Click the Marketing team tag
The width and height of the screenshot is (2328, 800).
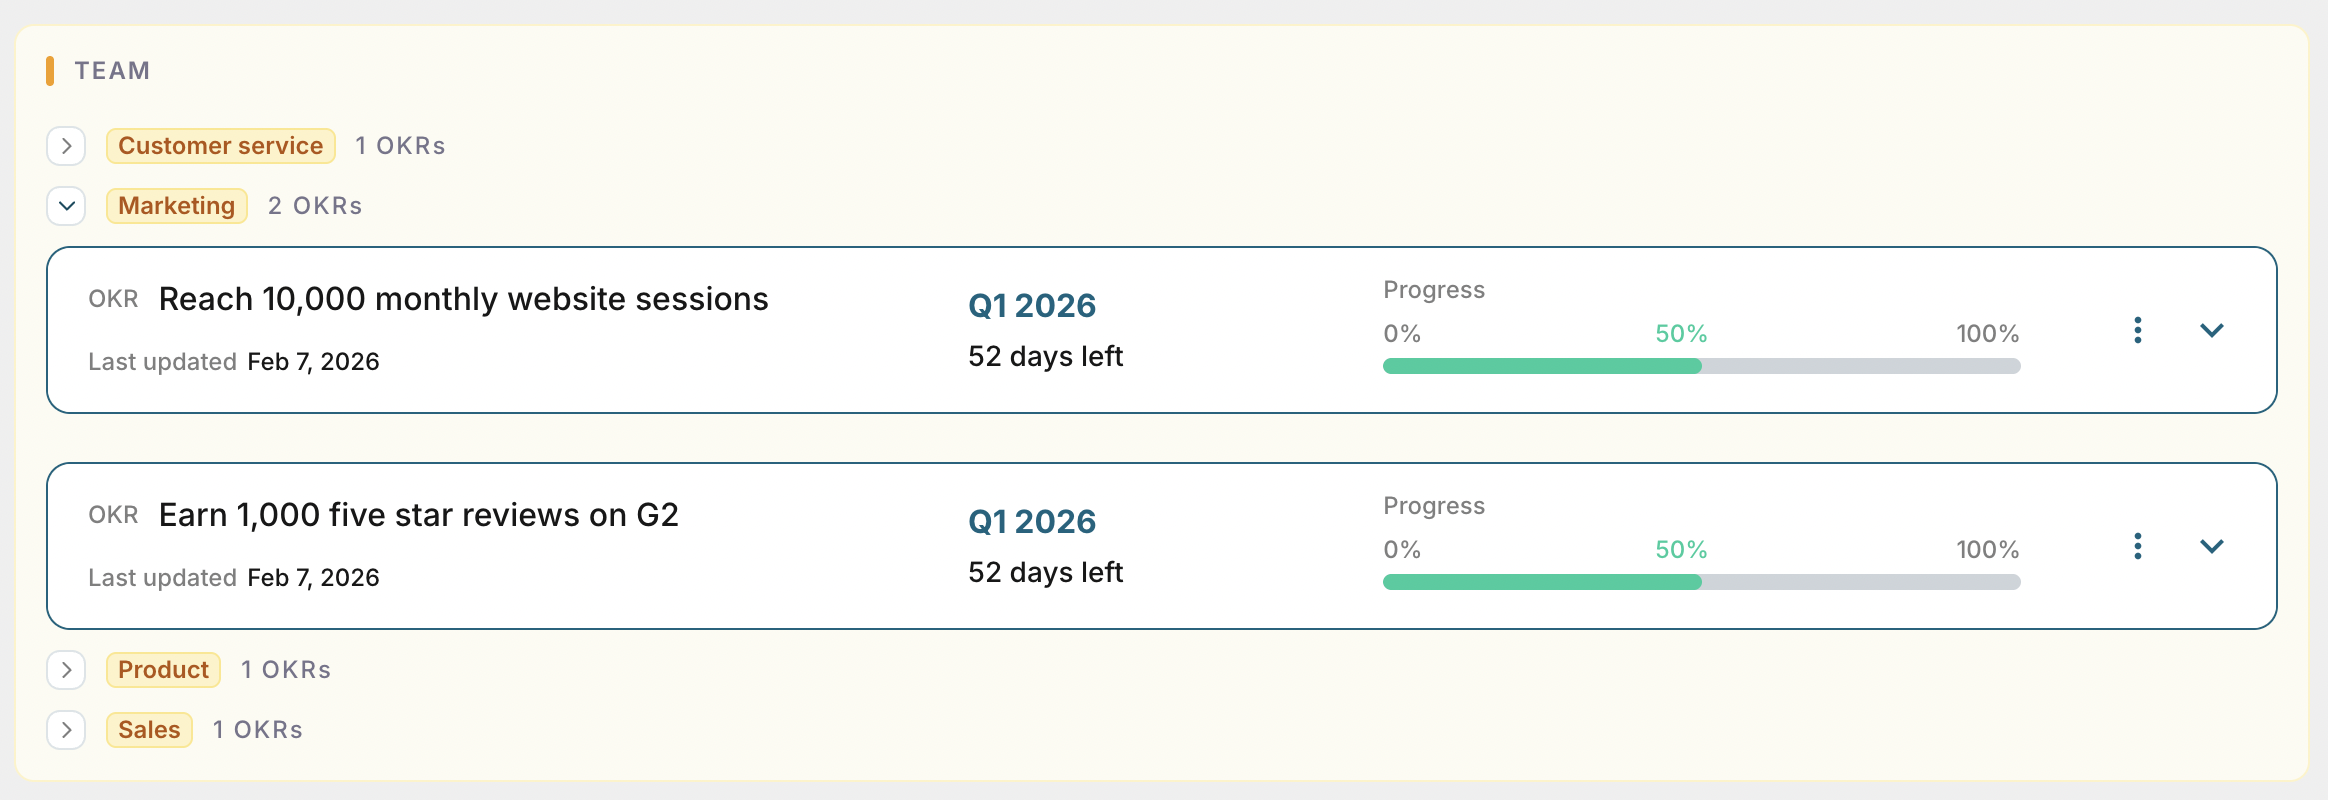(x=176, y=206)
